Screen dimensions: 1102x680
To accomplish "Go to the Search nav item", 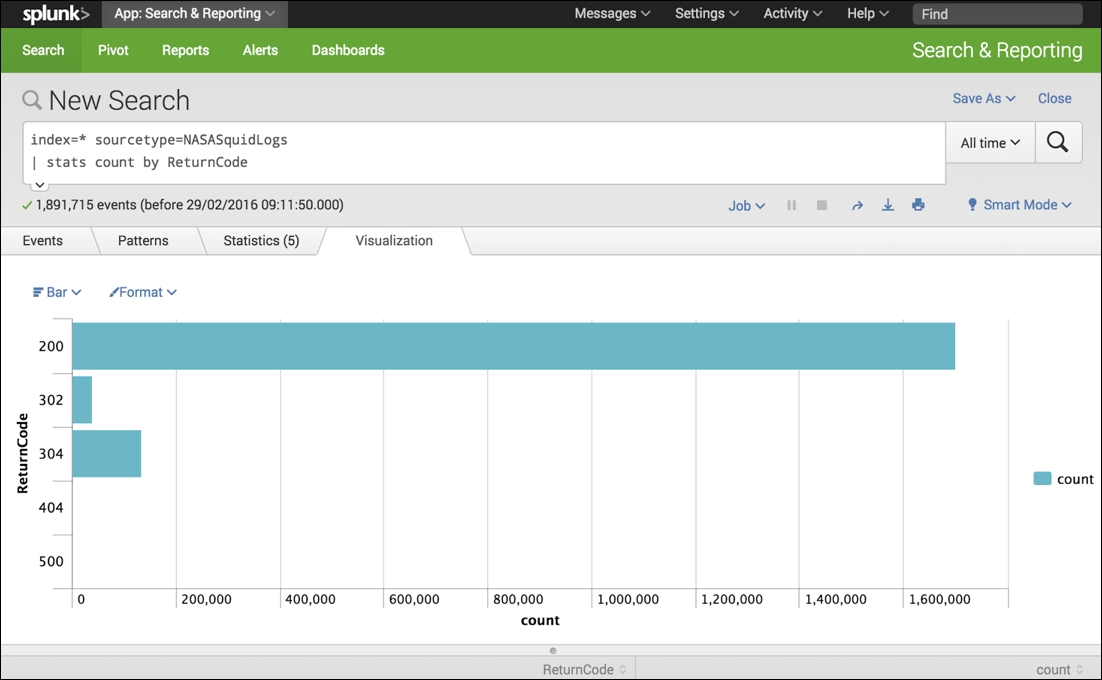I will click(43, 50).
